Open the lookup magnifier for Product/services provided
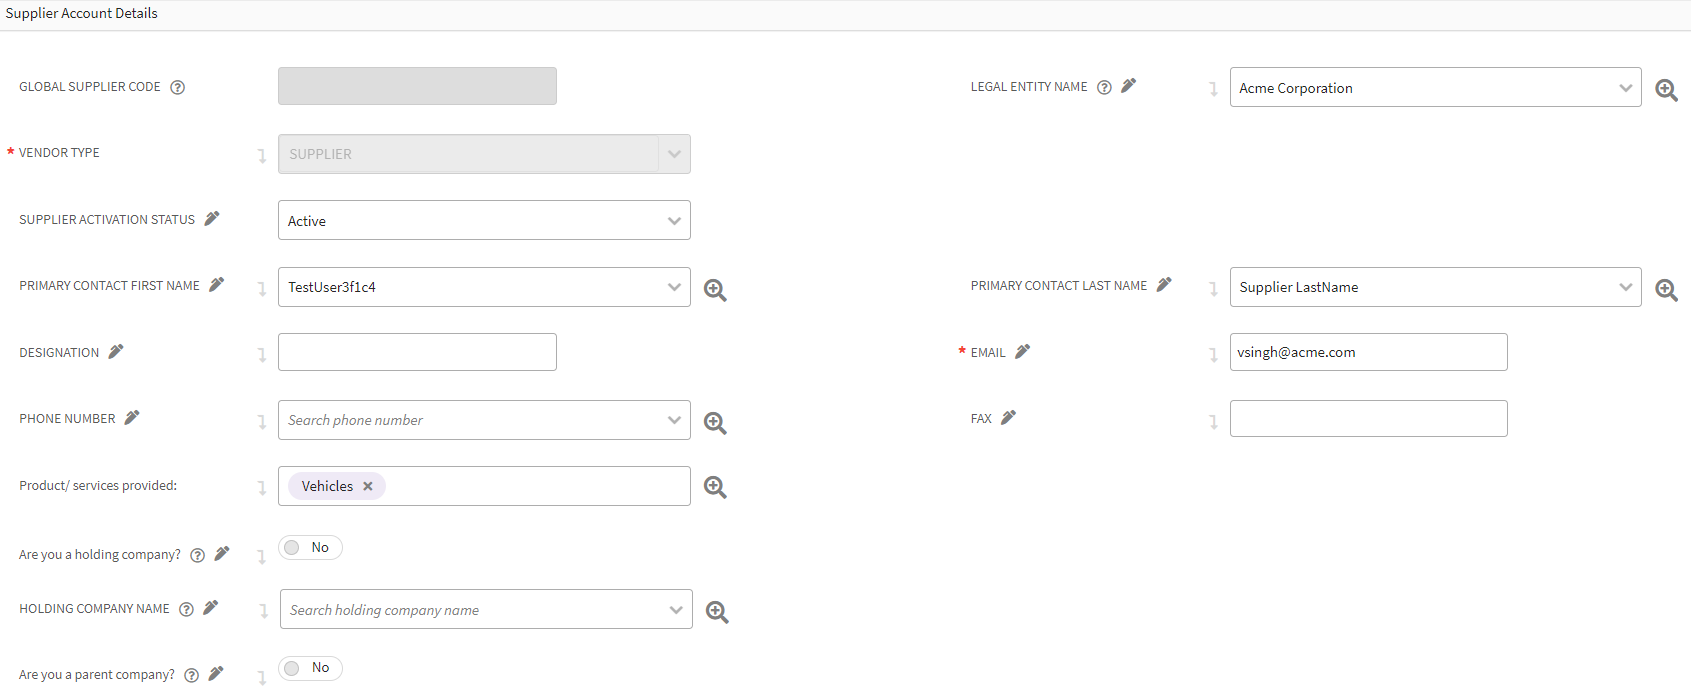This screenshot has width=1691, height=695. tap(715, 487)
